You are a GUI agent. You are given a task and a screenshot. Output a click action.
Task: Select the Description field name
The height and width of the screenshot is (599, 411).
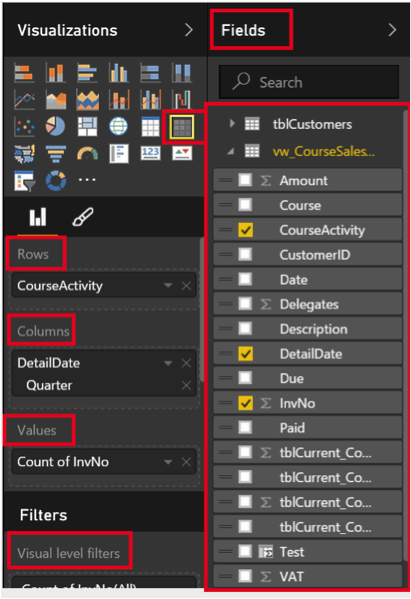pos(314,329)
